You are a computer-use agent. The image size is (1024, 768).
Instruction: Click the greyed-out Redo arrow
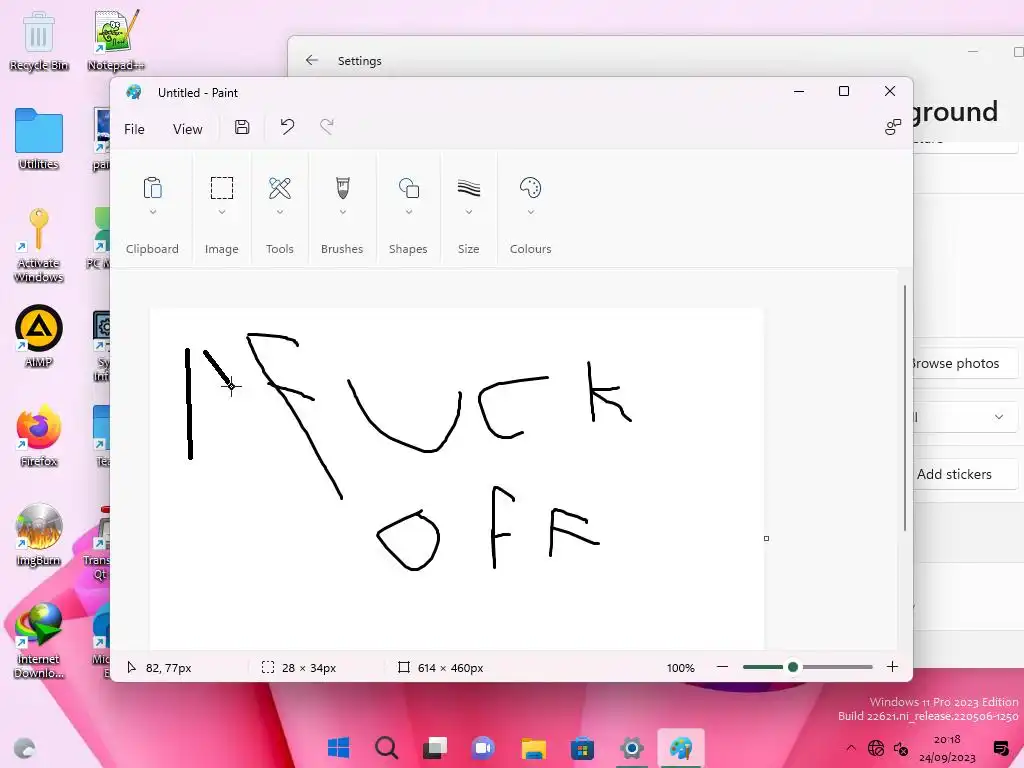point(327,127)
